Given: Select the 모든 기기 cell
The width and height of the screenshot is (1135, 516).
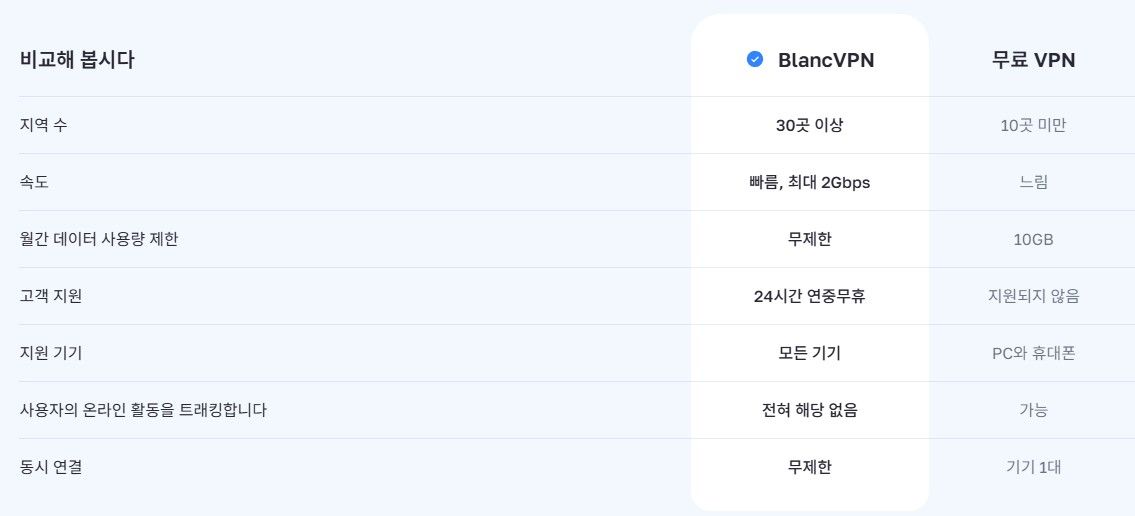Looking at the screenshot, I should point(809,353).
